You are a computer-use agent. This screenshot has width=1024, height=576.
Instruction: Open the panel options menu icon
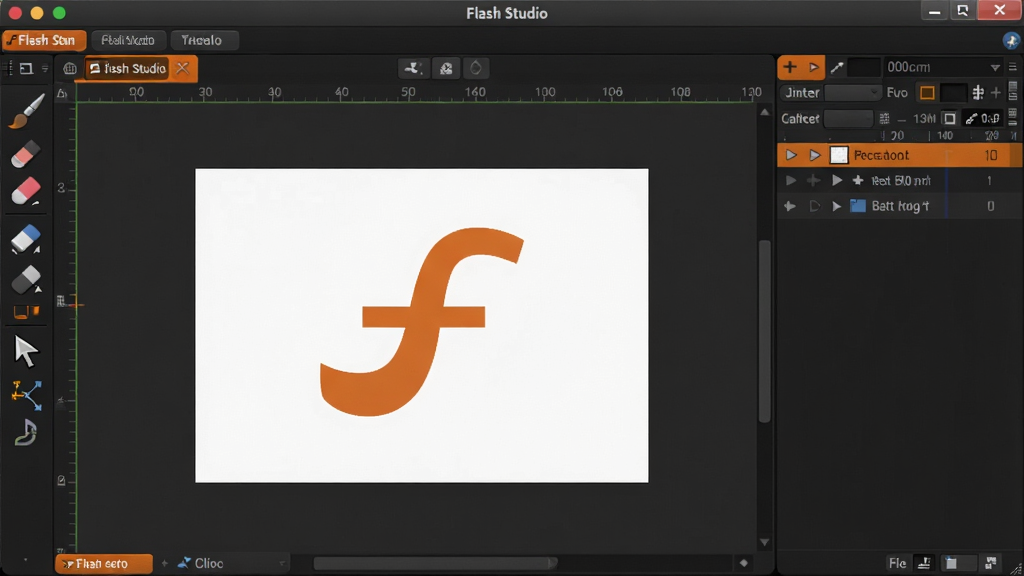pyautogui.click(x=1013, y=67)
